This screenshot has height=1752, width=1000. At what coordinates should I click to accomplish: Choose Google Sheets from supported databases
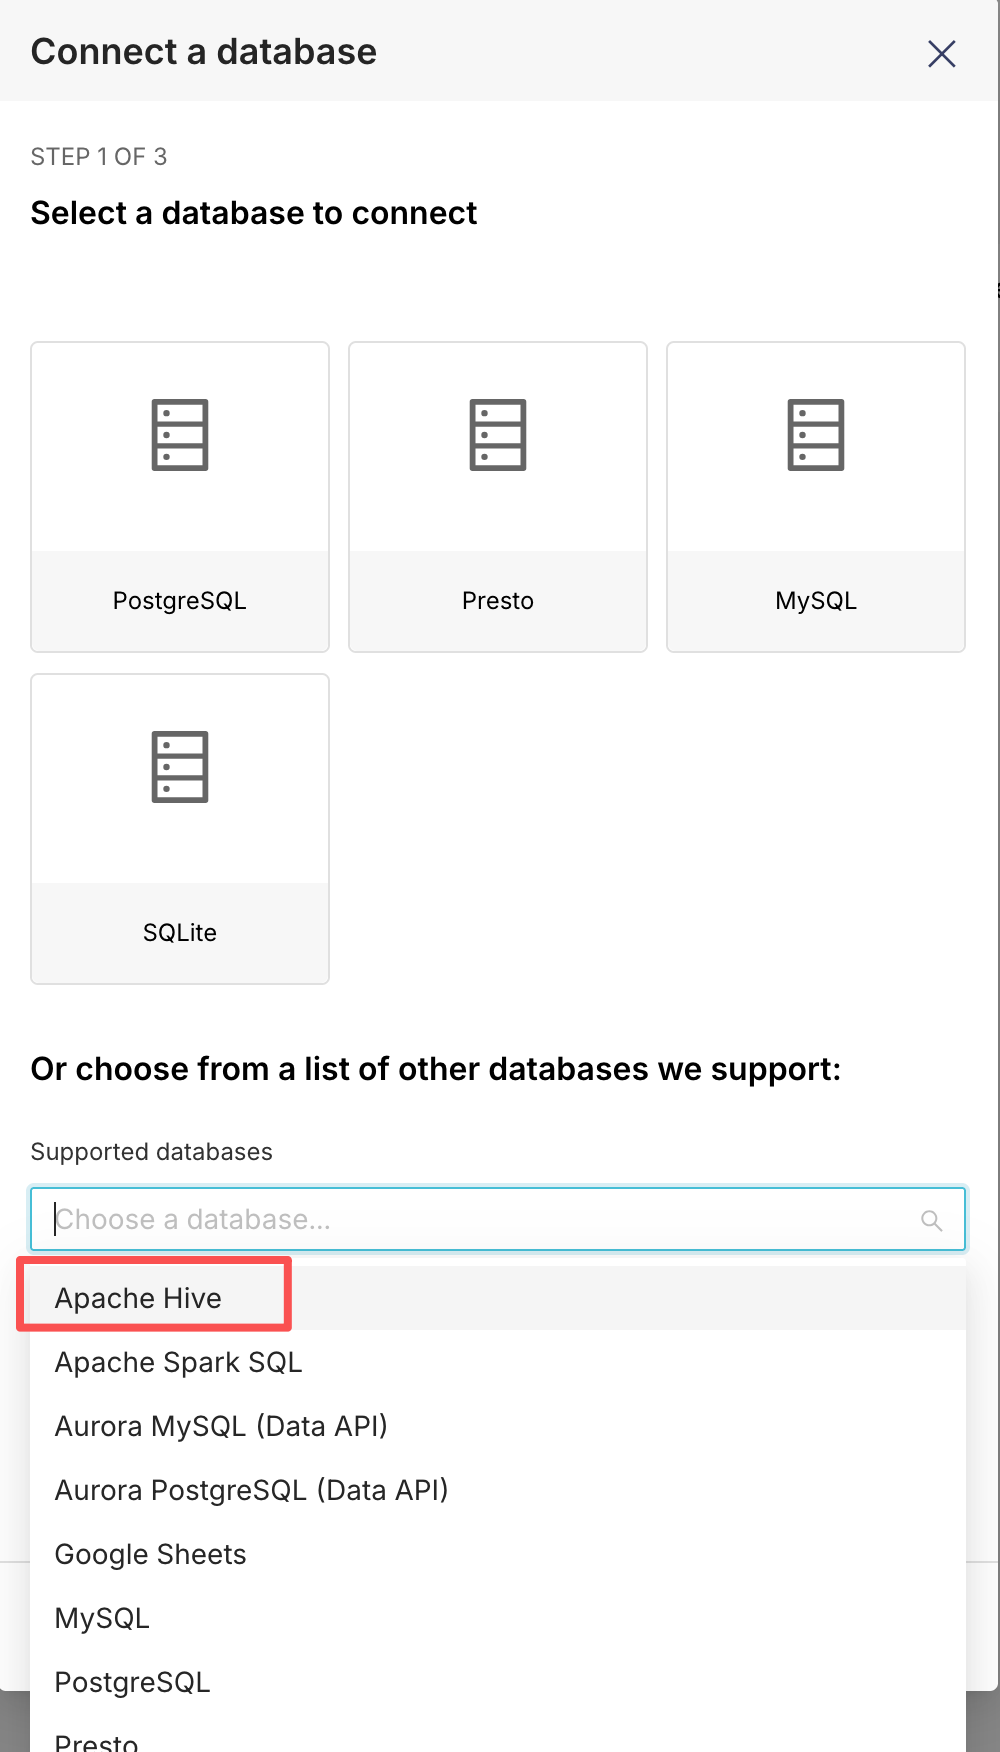[x=151, y=1554]
